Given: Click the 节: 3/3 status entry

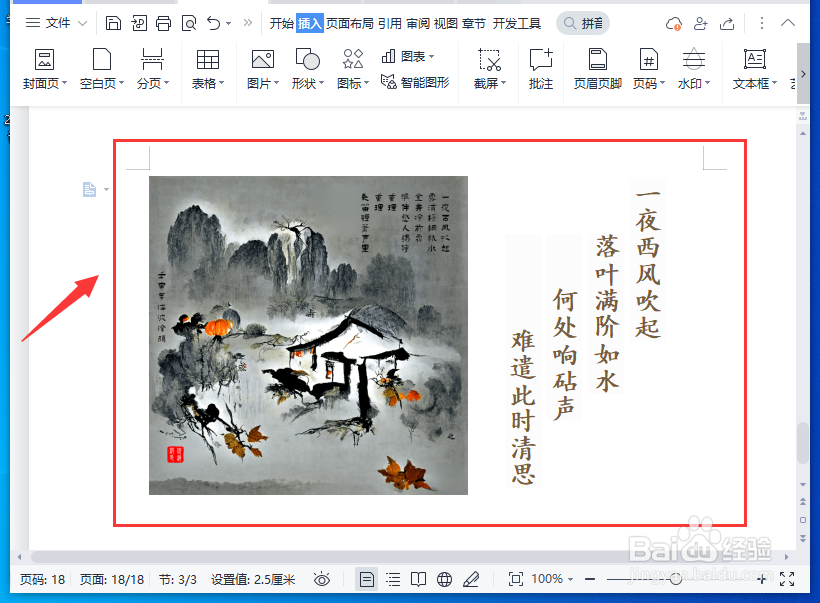Looking at the screenshot, I should pyautogui.click(x=178, y=579).
